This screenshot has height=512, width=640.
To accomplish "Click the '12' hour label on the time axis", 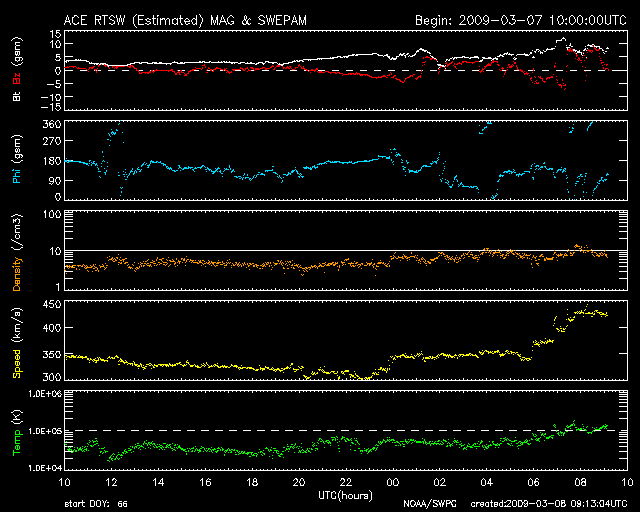I will tap(111, 483).
